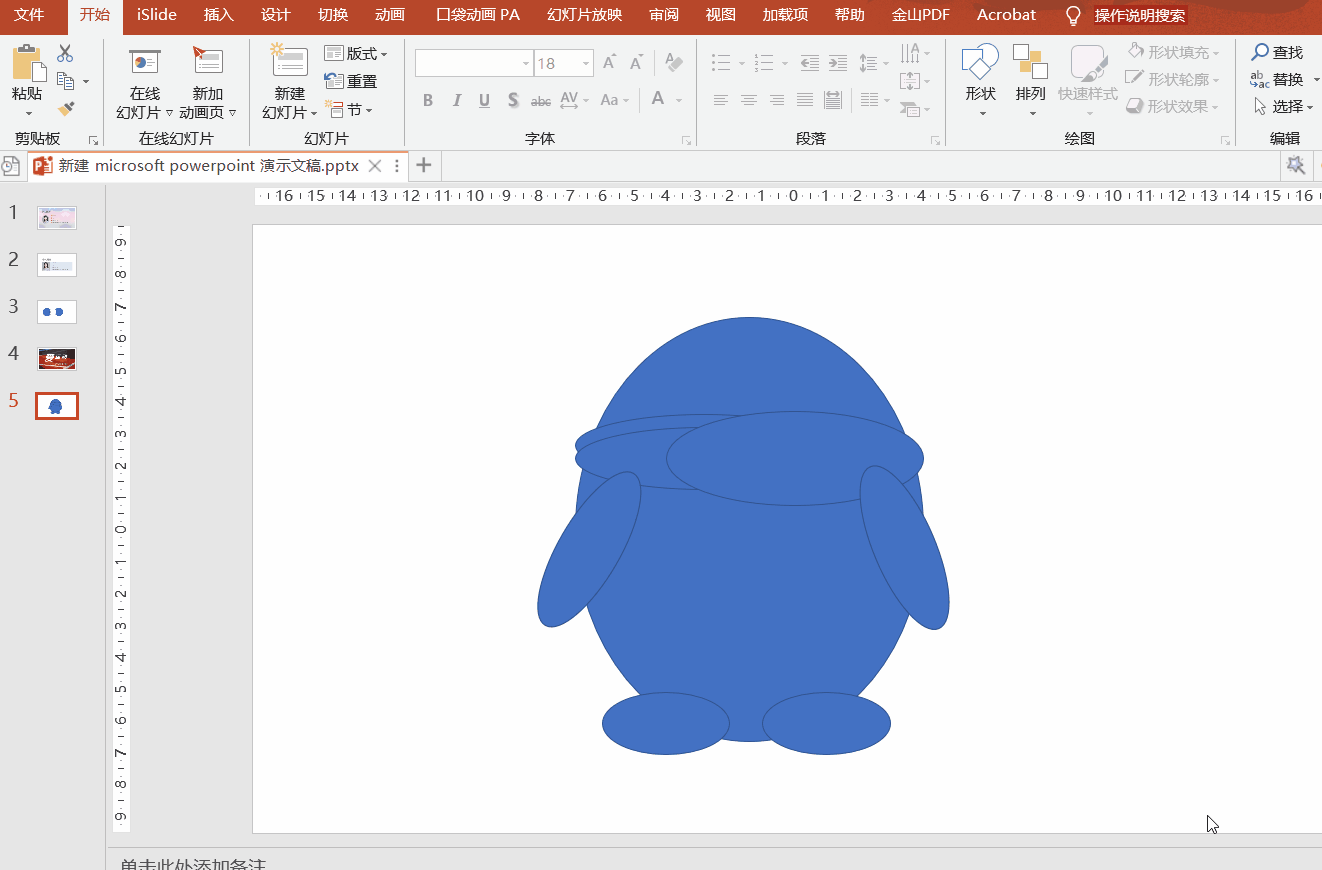
Task: Open the change case Aa dropdown
Action: (x=614, y=100)
